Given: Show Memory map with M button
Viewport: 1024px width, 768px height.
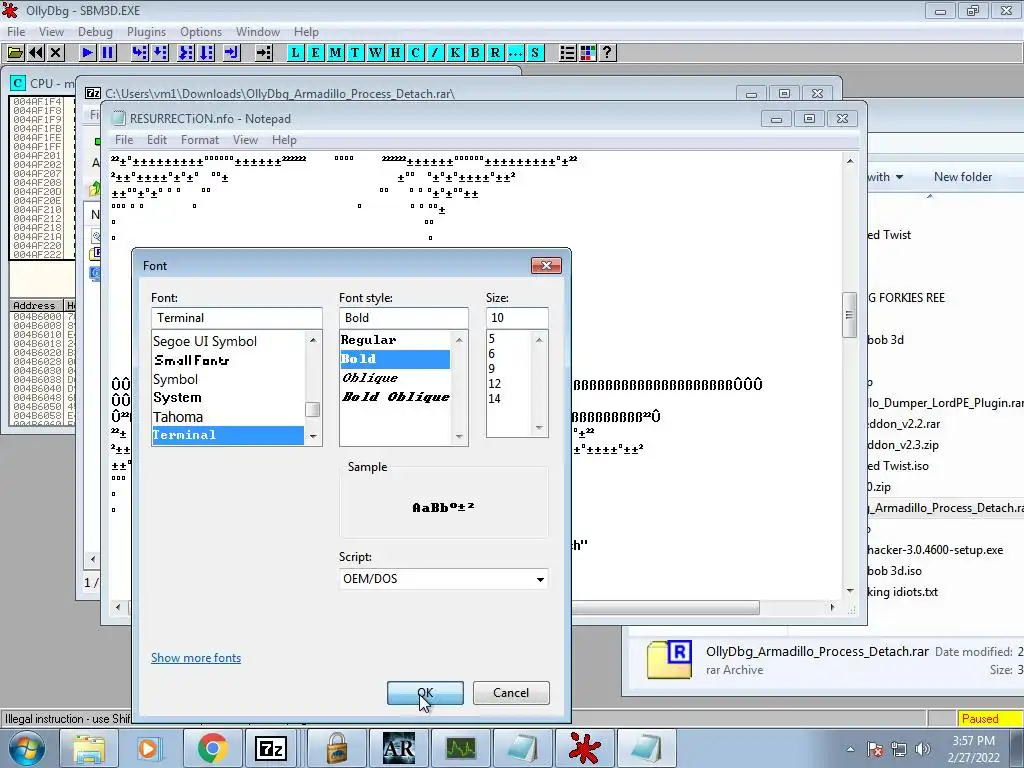Looking at the screenshot, I should click(336, 53).
